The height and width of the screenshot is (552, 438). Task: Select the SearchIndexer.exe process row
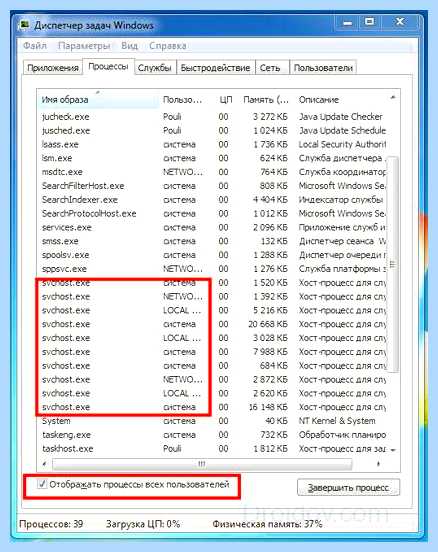(212, 200)
